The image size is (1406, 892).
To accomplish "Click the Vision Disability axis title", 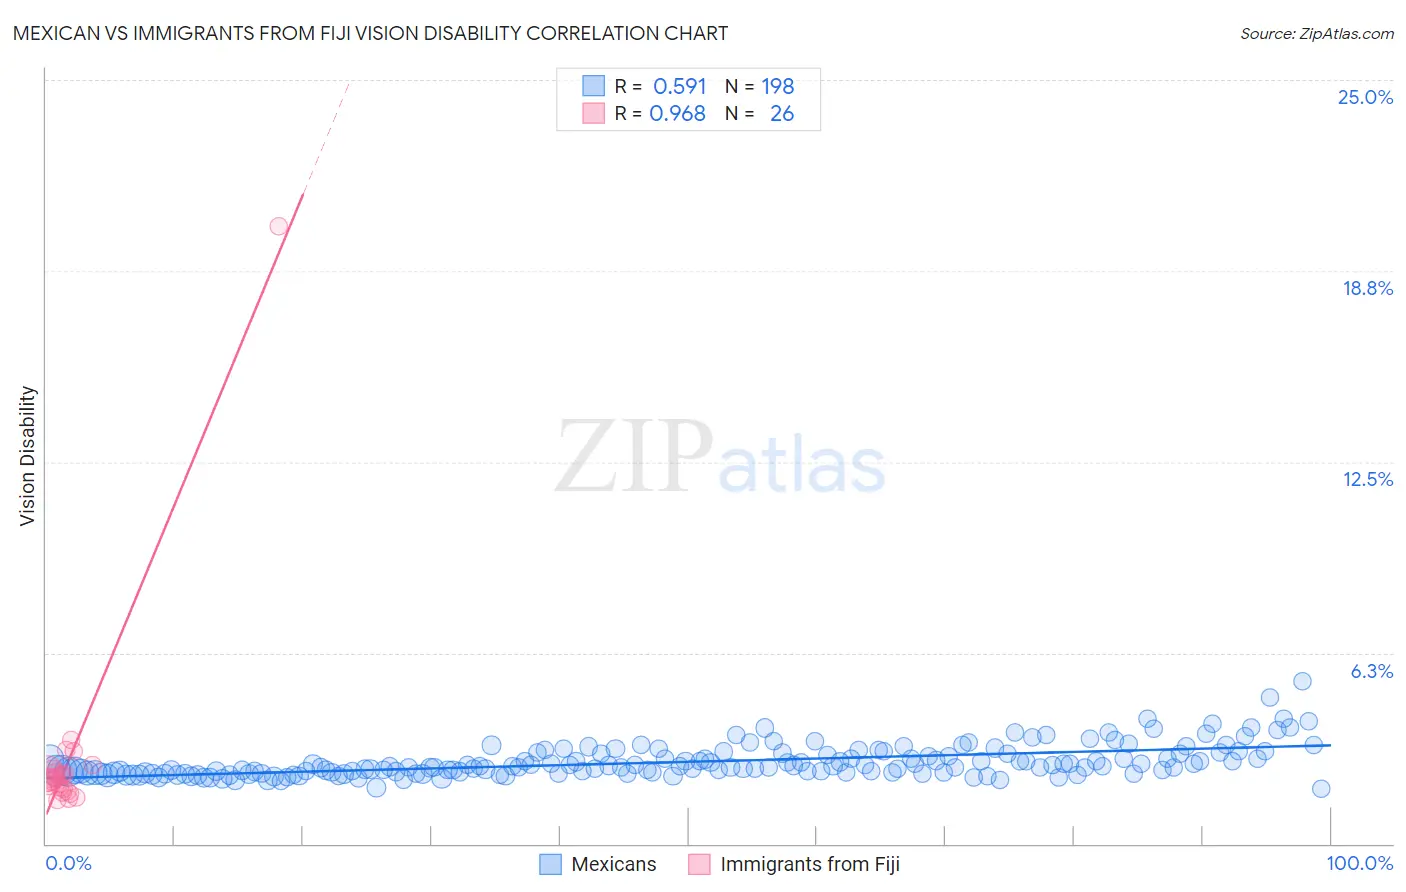I will [x=28, y=456].
